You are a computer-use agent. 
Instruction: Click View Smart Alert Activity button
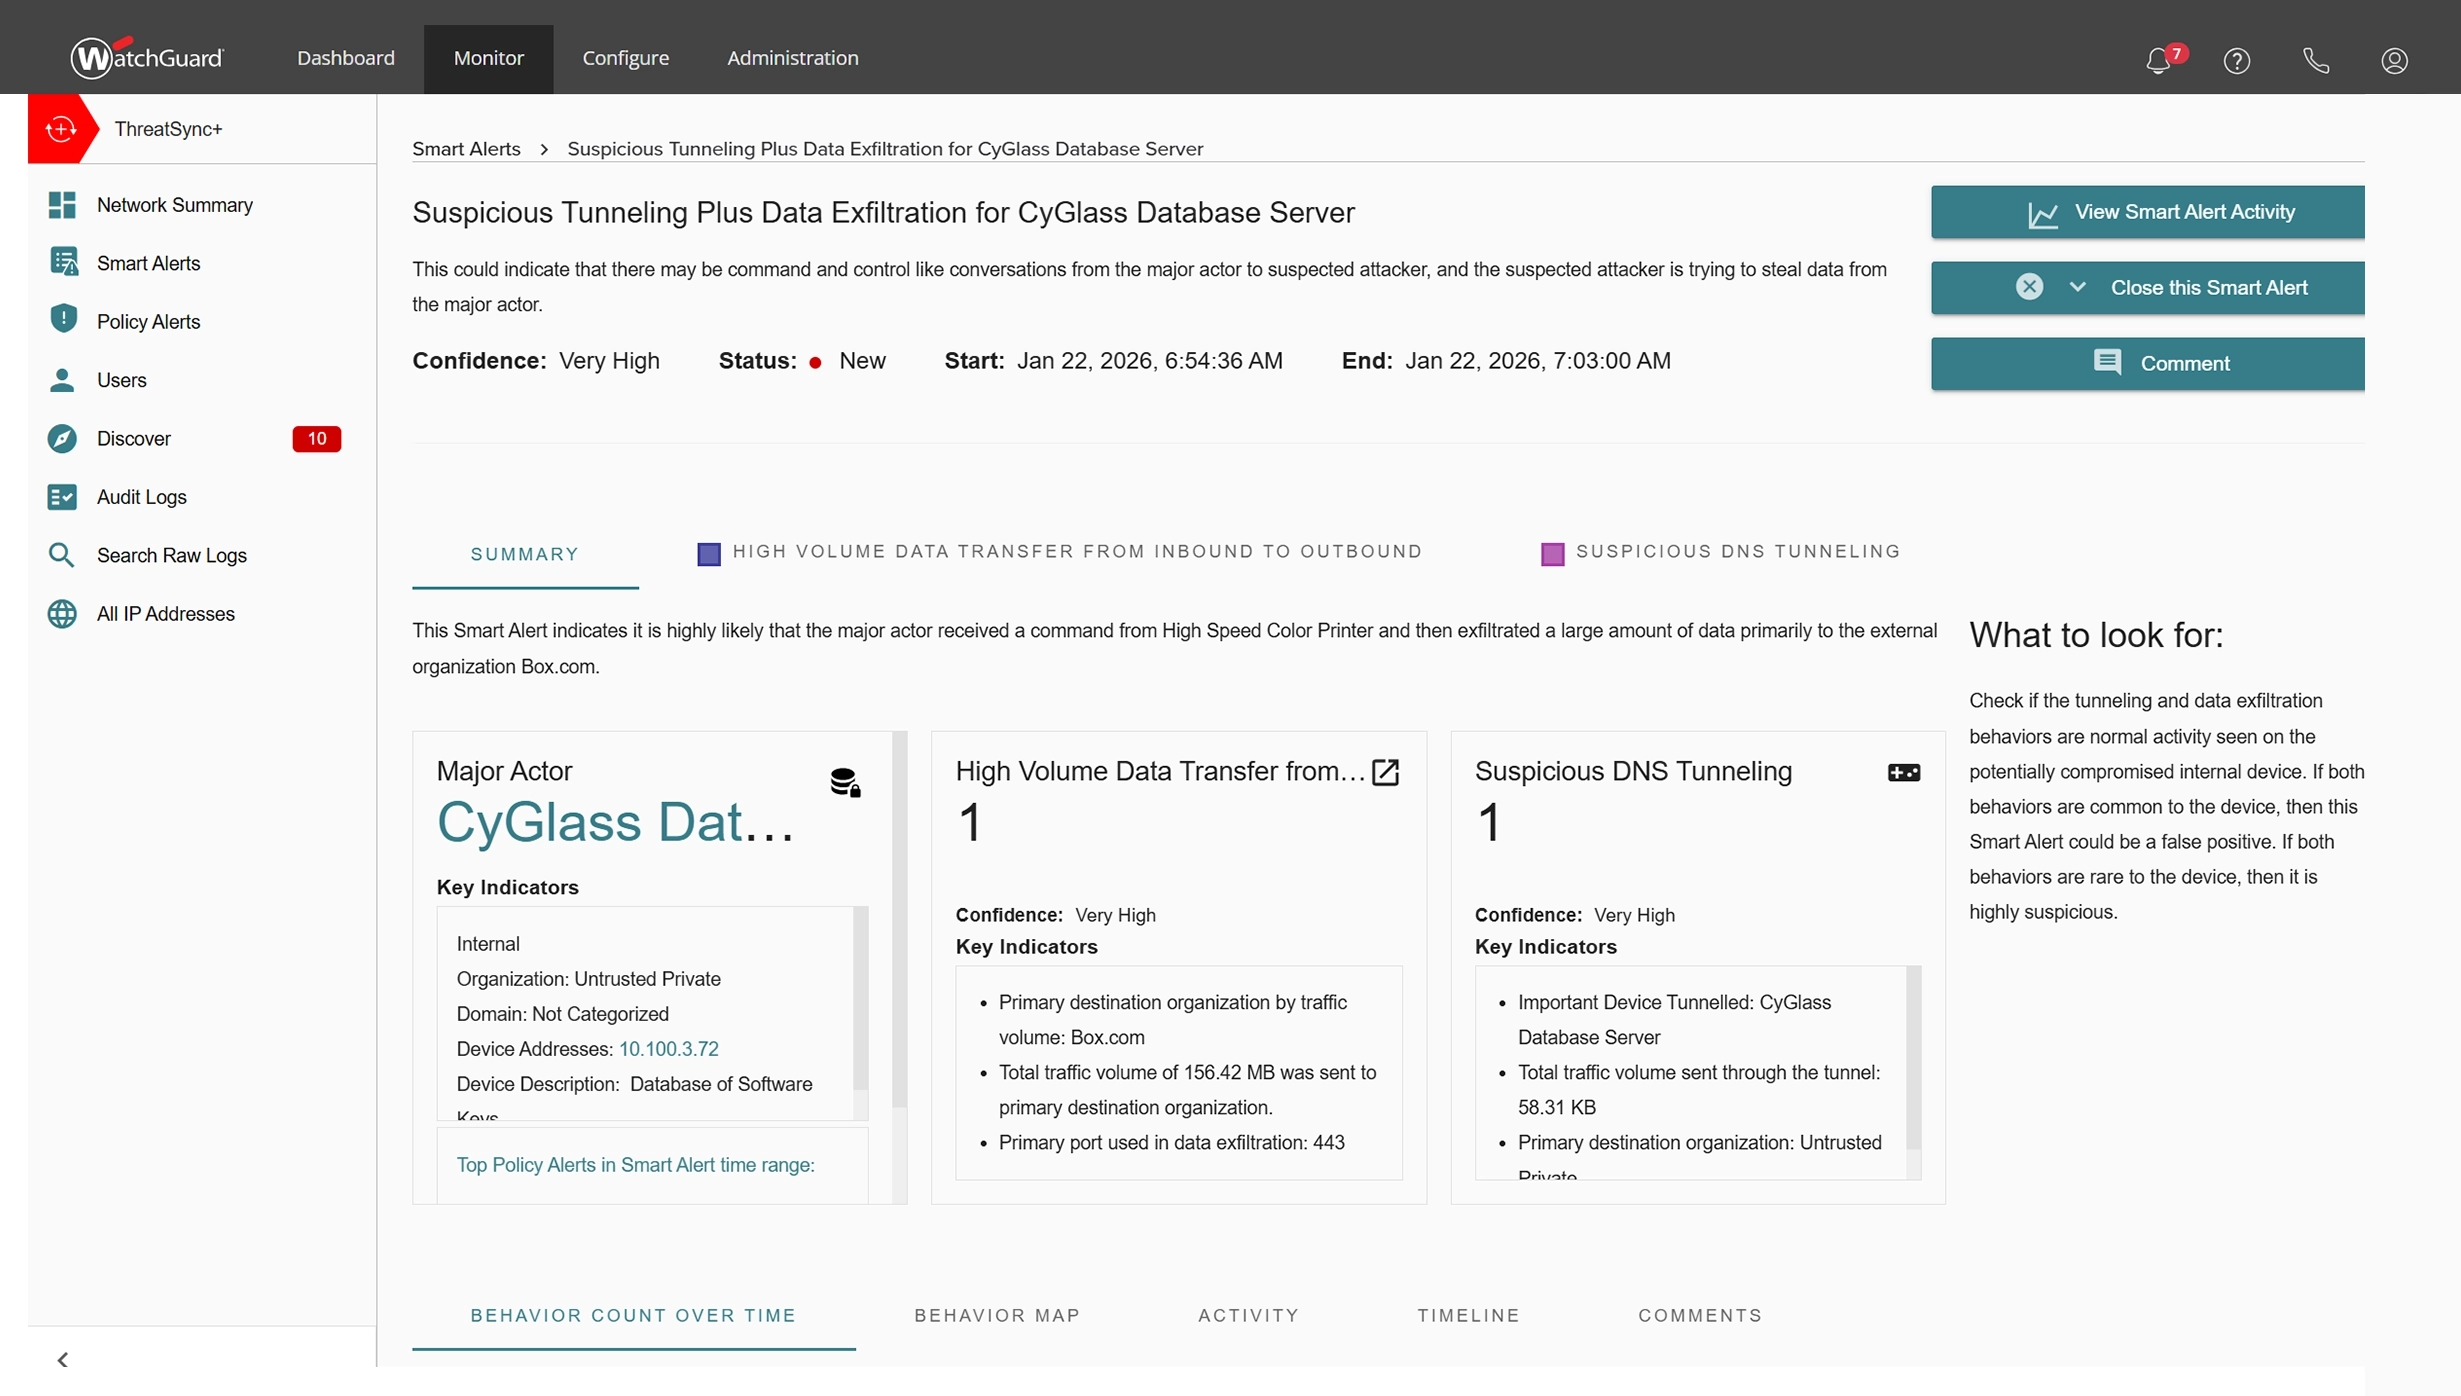point(2147,212)
